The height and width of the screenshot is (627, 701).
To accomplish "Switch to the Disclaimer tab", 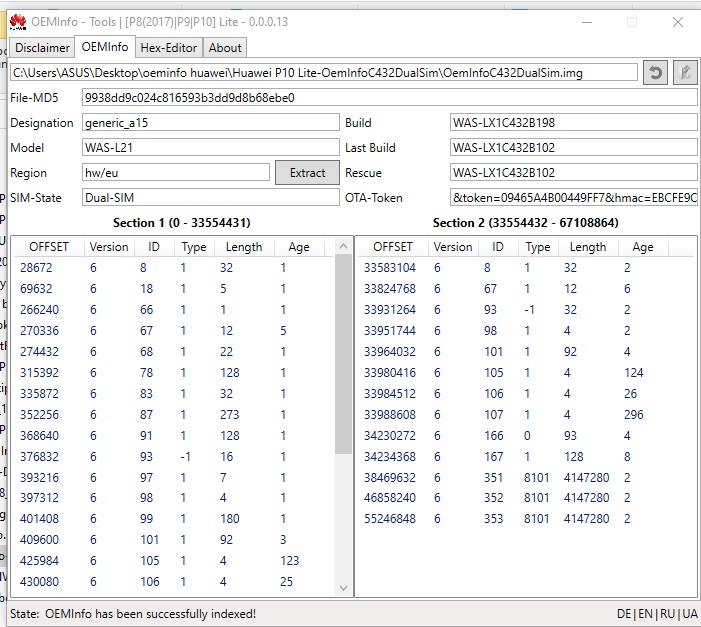I will [42, 48].
